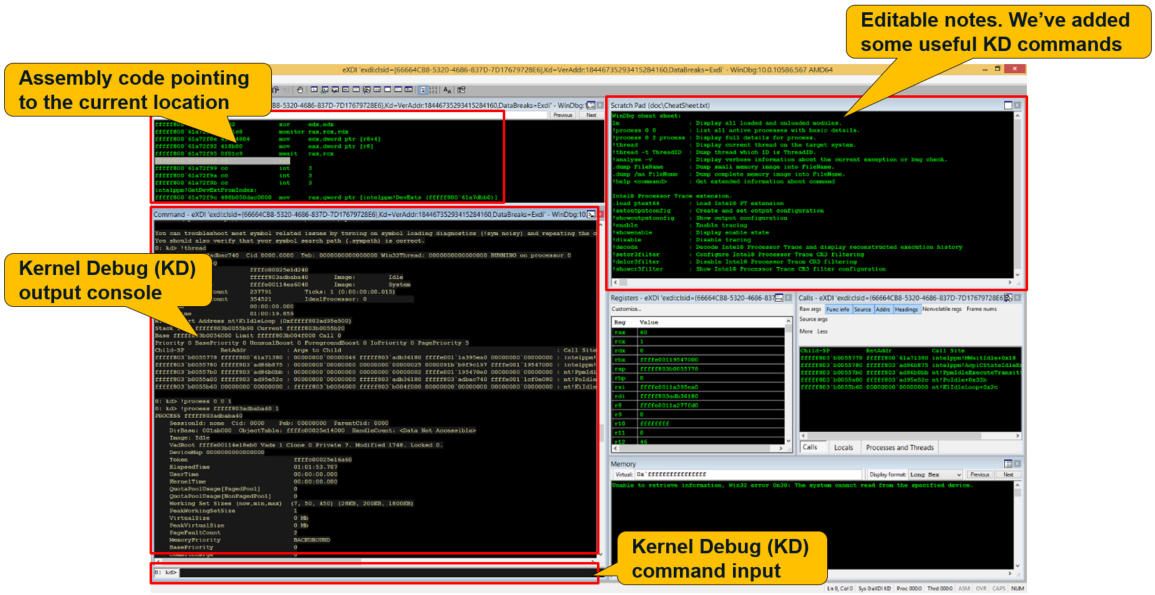Select the rdi register row
Image resolution: width=1155 pixels, height=595 pixels.
coord(698,396)
